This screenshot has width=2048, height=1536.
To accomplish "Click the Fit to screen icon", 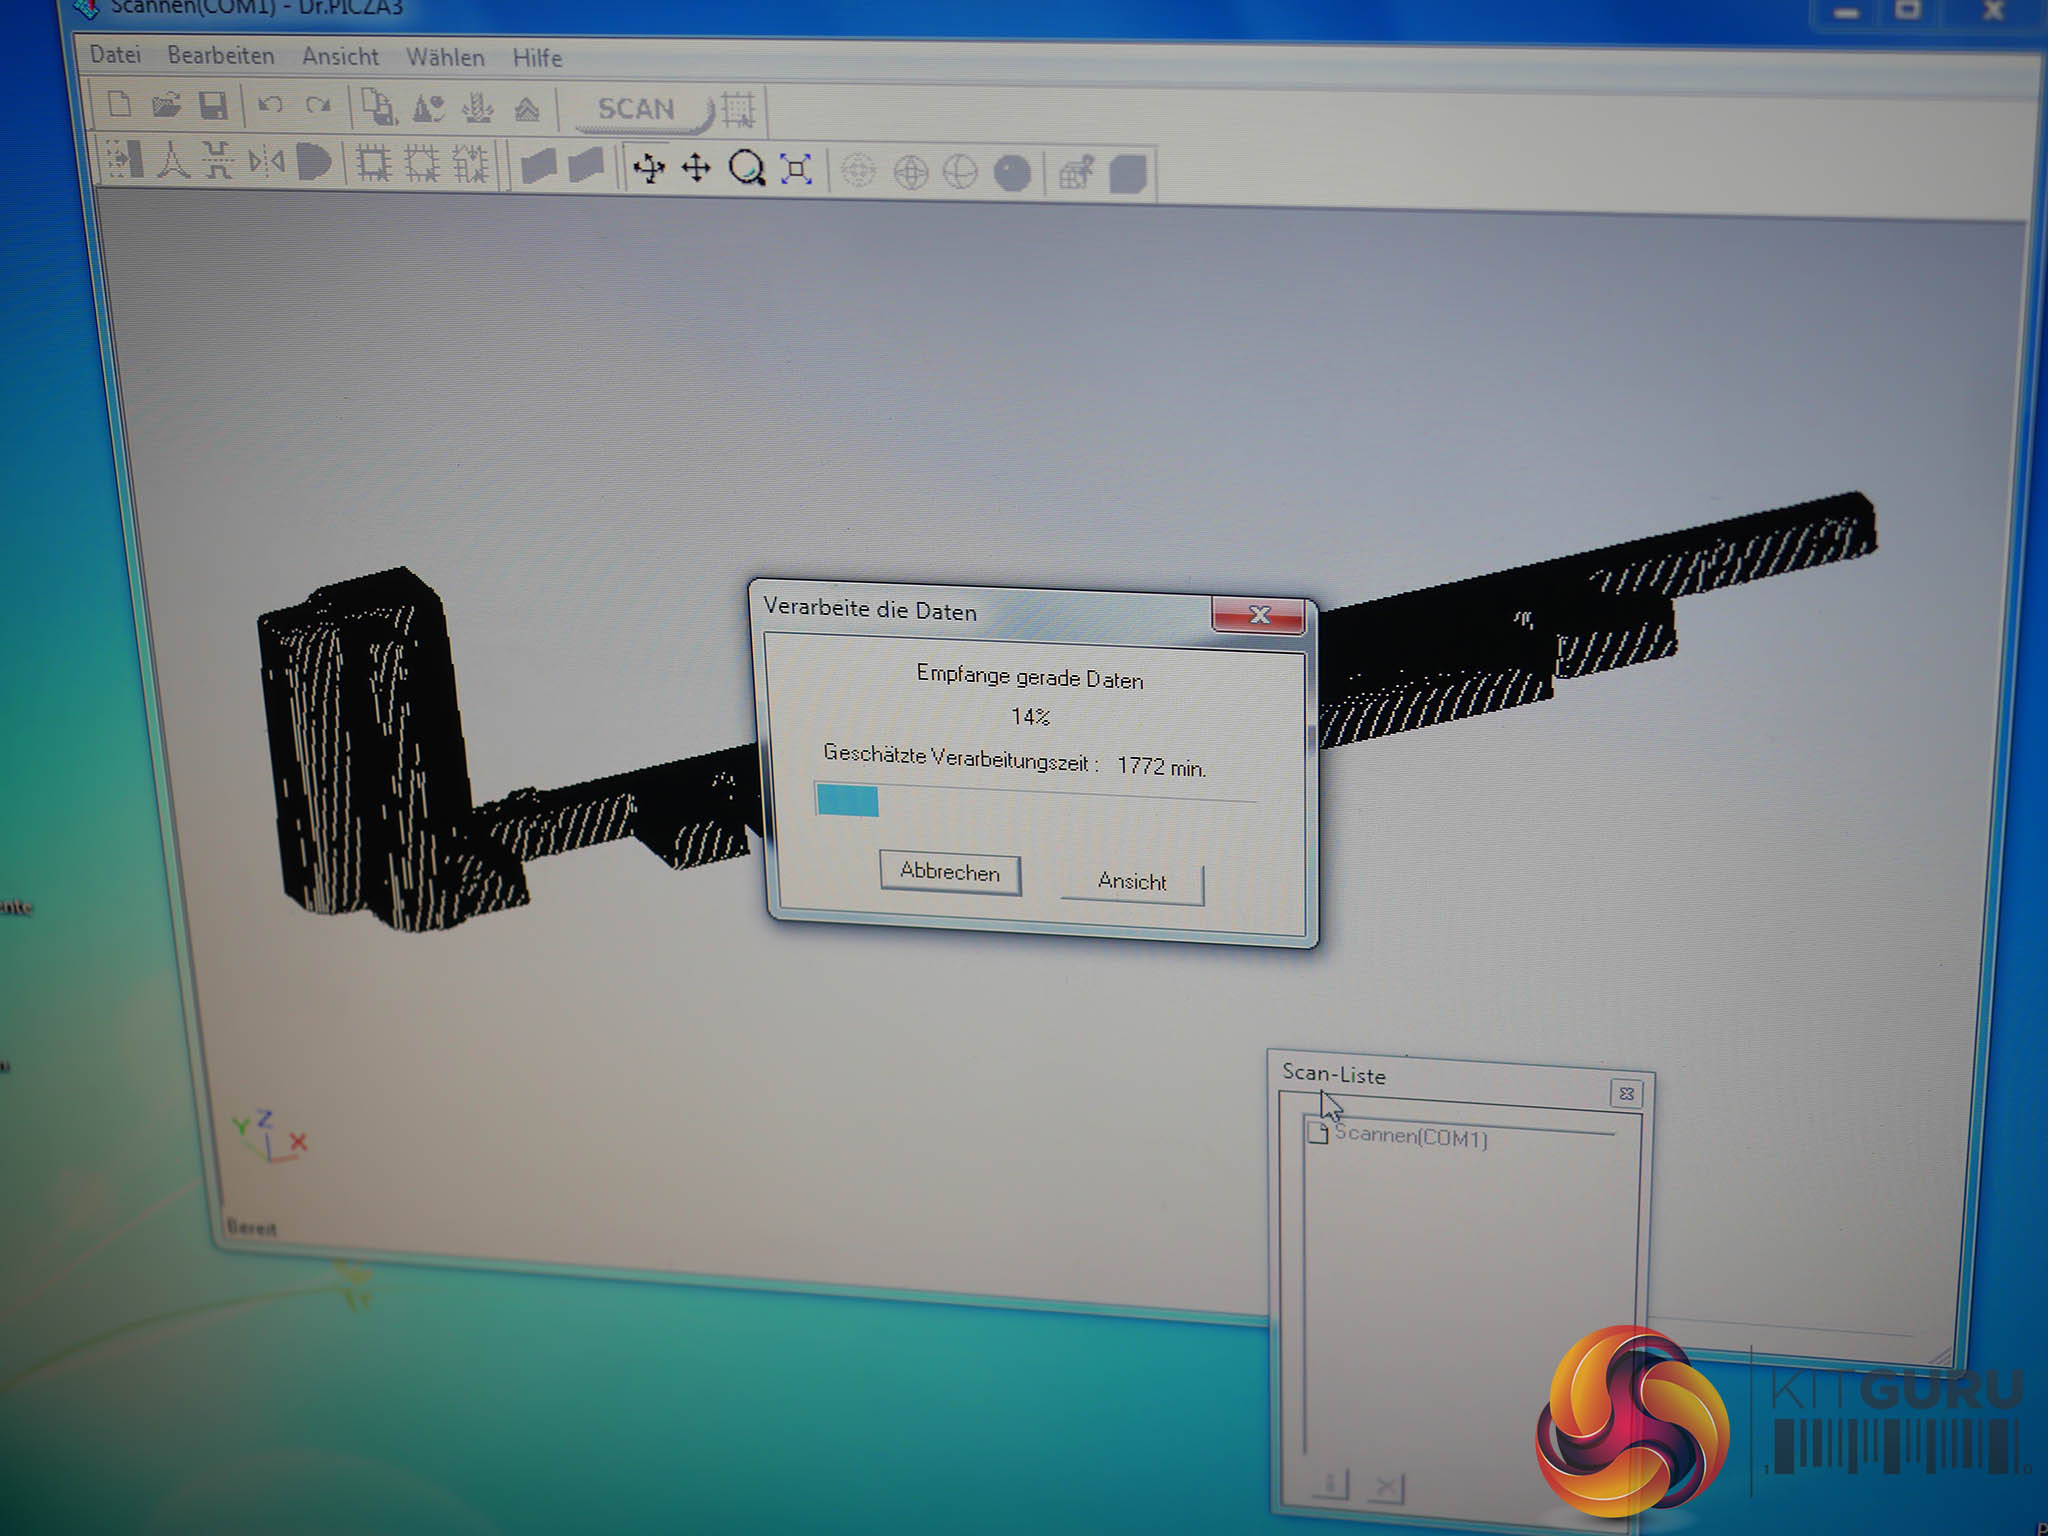I will click(x=796, y=170).
